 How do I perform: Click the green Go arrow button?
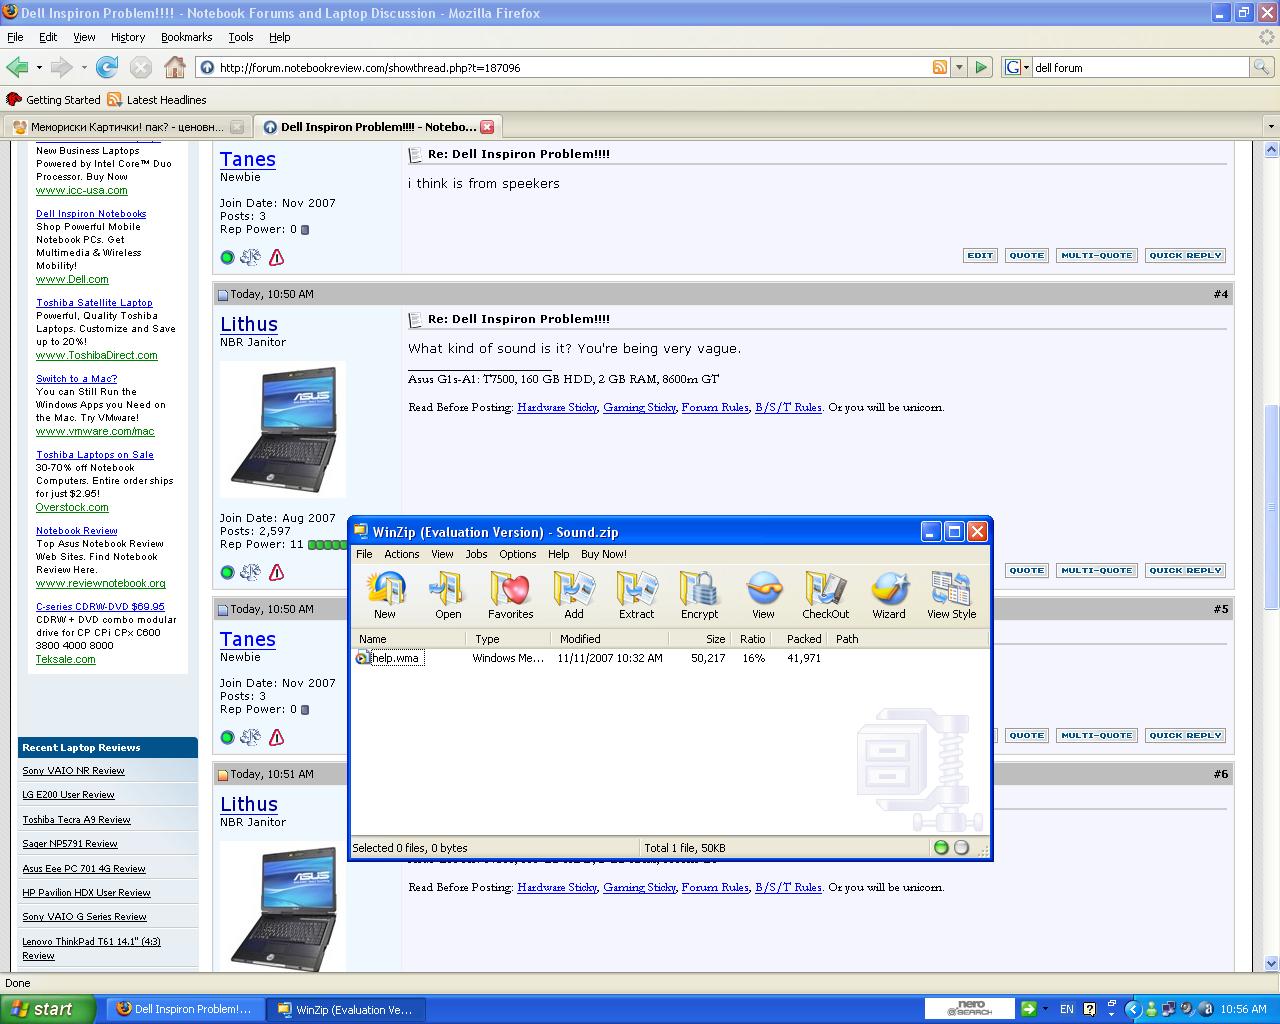pyautogui.click(x=981, y=67)
